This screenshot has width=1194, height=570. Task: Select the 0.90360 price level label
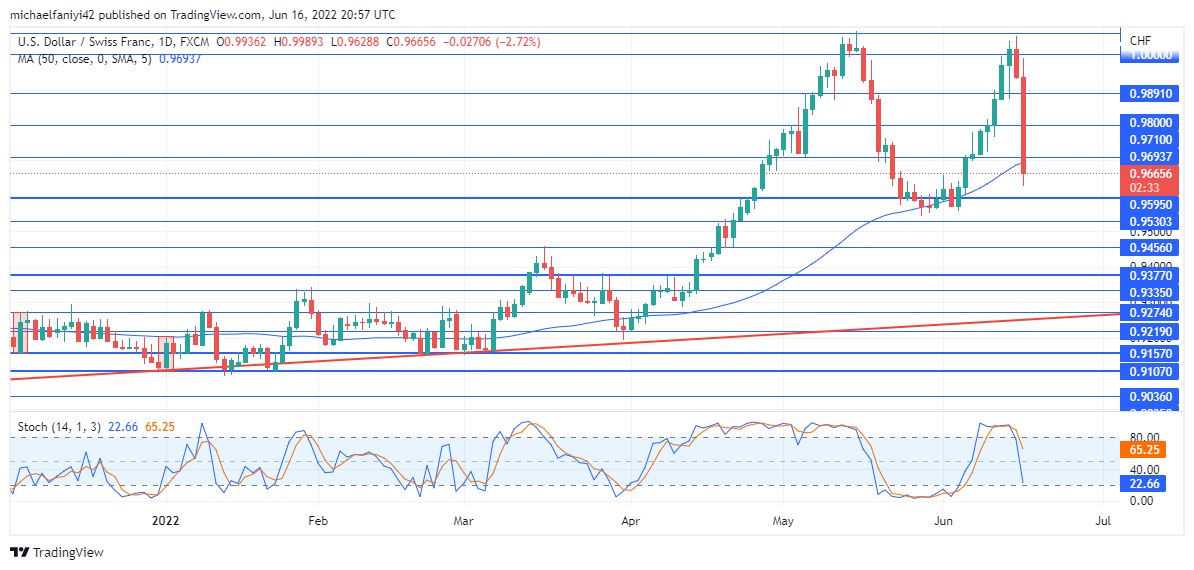coord(1152,396)
